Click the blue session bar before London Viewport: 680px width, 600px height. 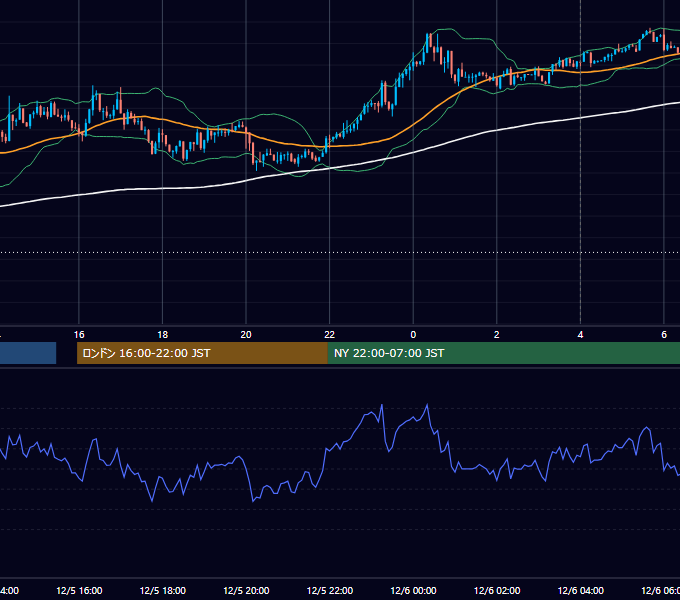[28, 353]
